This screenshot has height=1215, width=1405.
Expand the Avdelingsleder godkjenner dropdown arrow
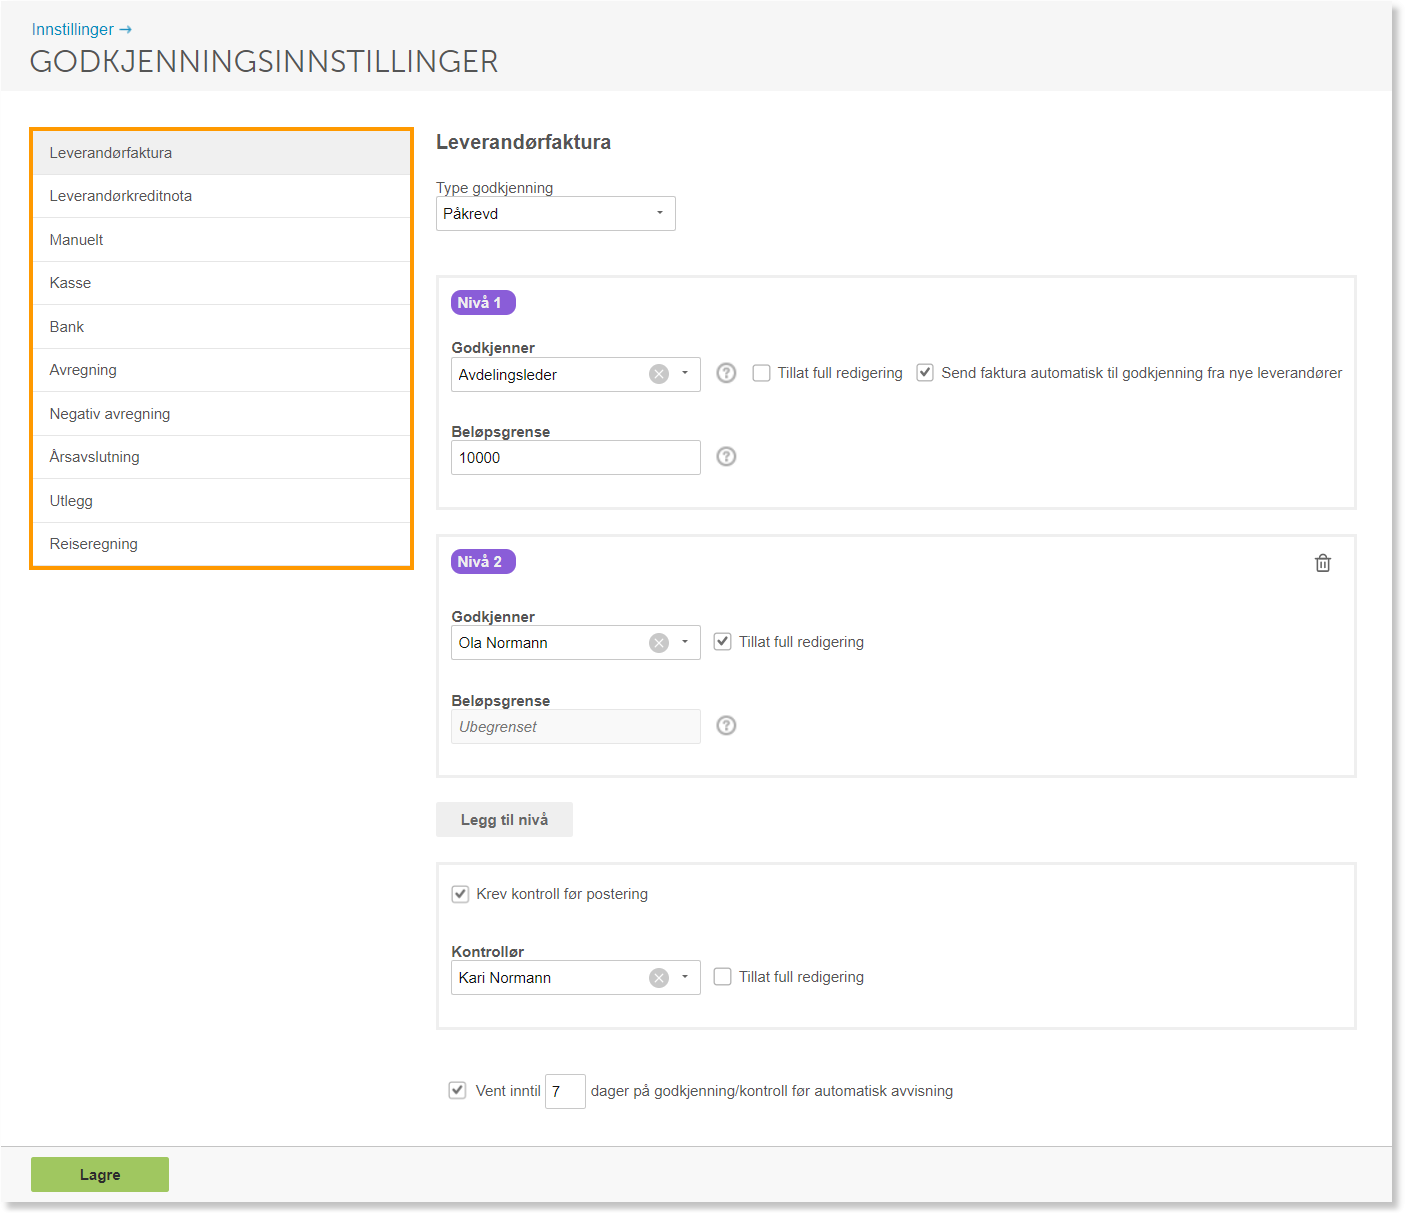point(685,374)
